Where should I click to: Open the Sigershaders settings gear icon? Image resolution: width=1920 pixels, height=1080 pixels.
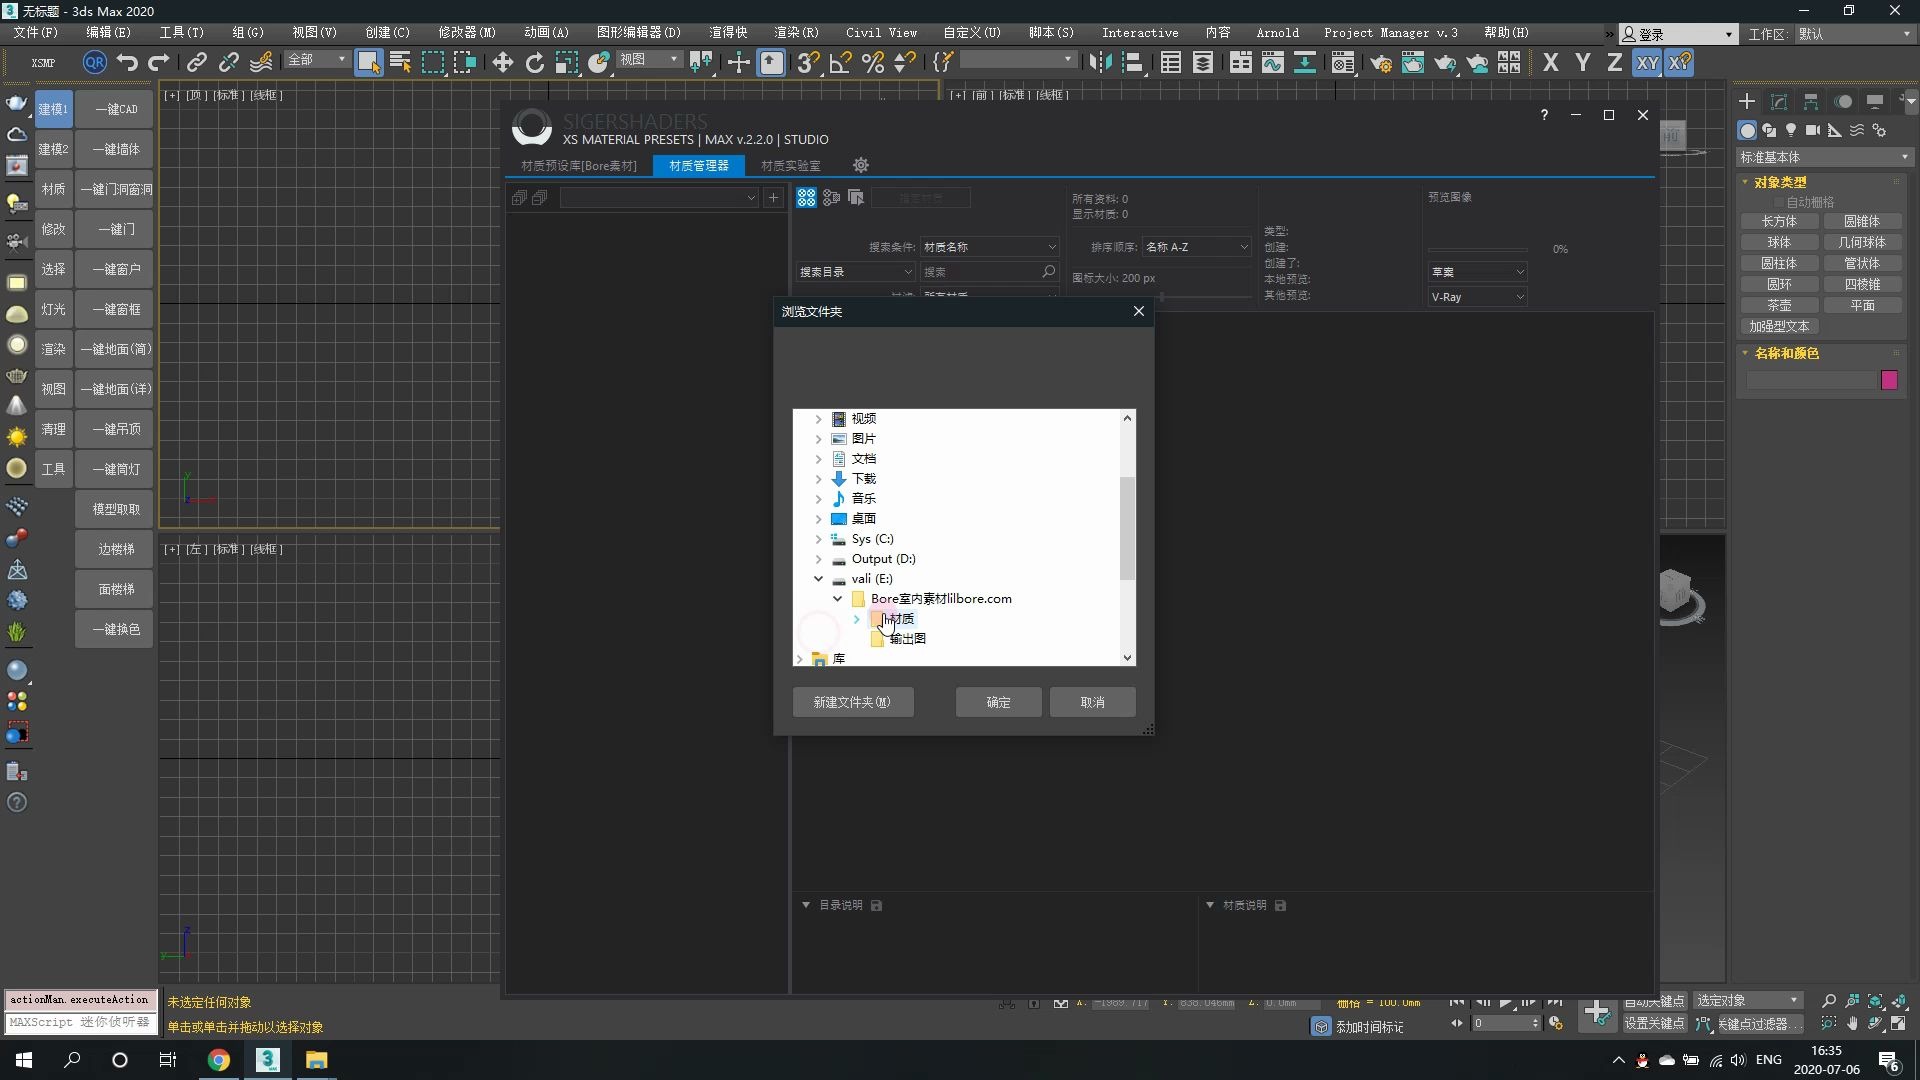(x=861, y=165)
